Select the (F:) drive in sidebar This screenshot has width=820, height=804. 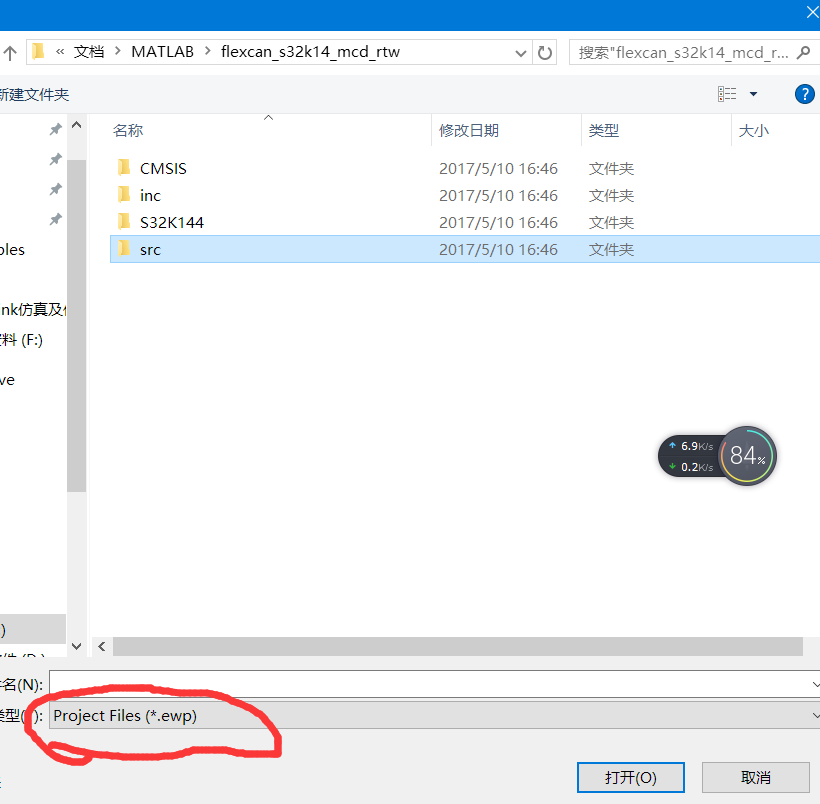click(21, 341)
